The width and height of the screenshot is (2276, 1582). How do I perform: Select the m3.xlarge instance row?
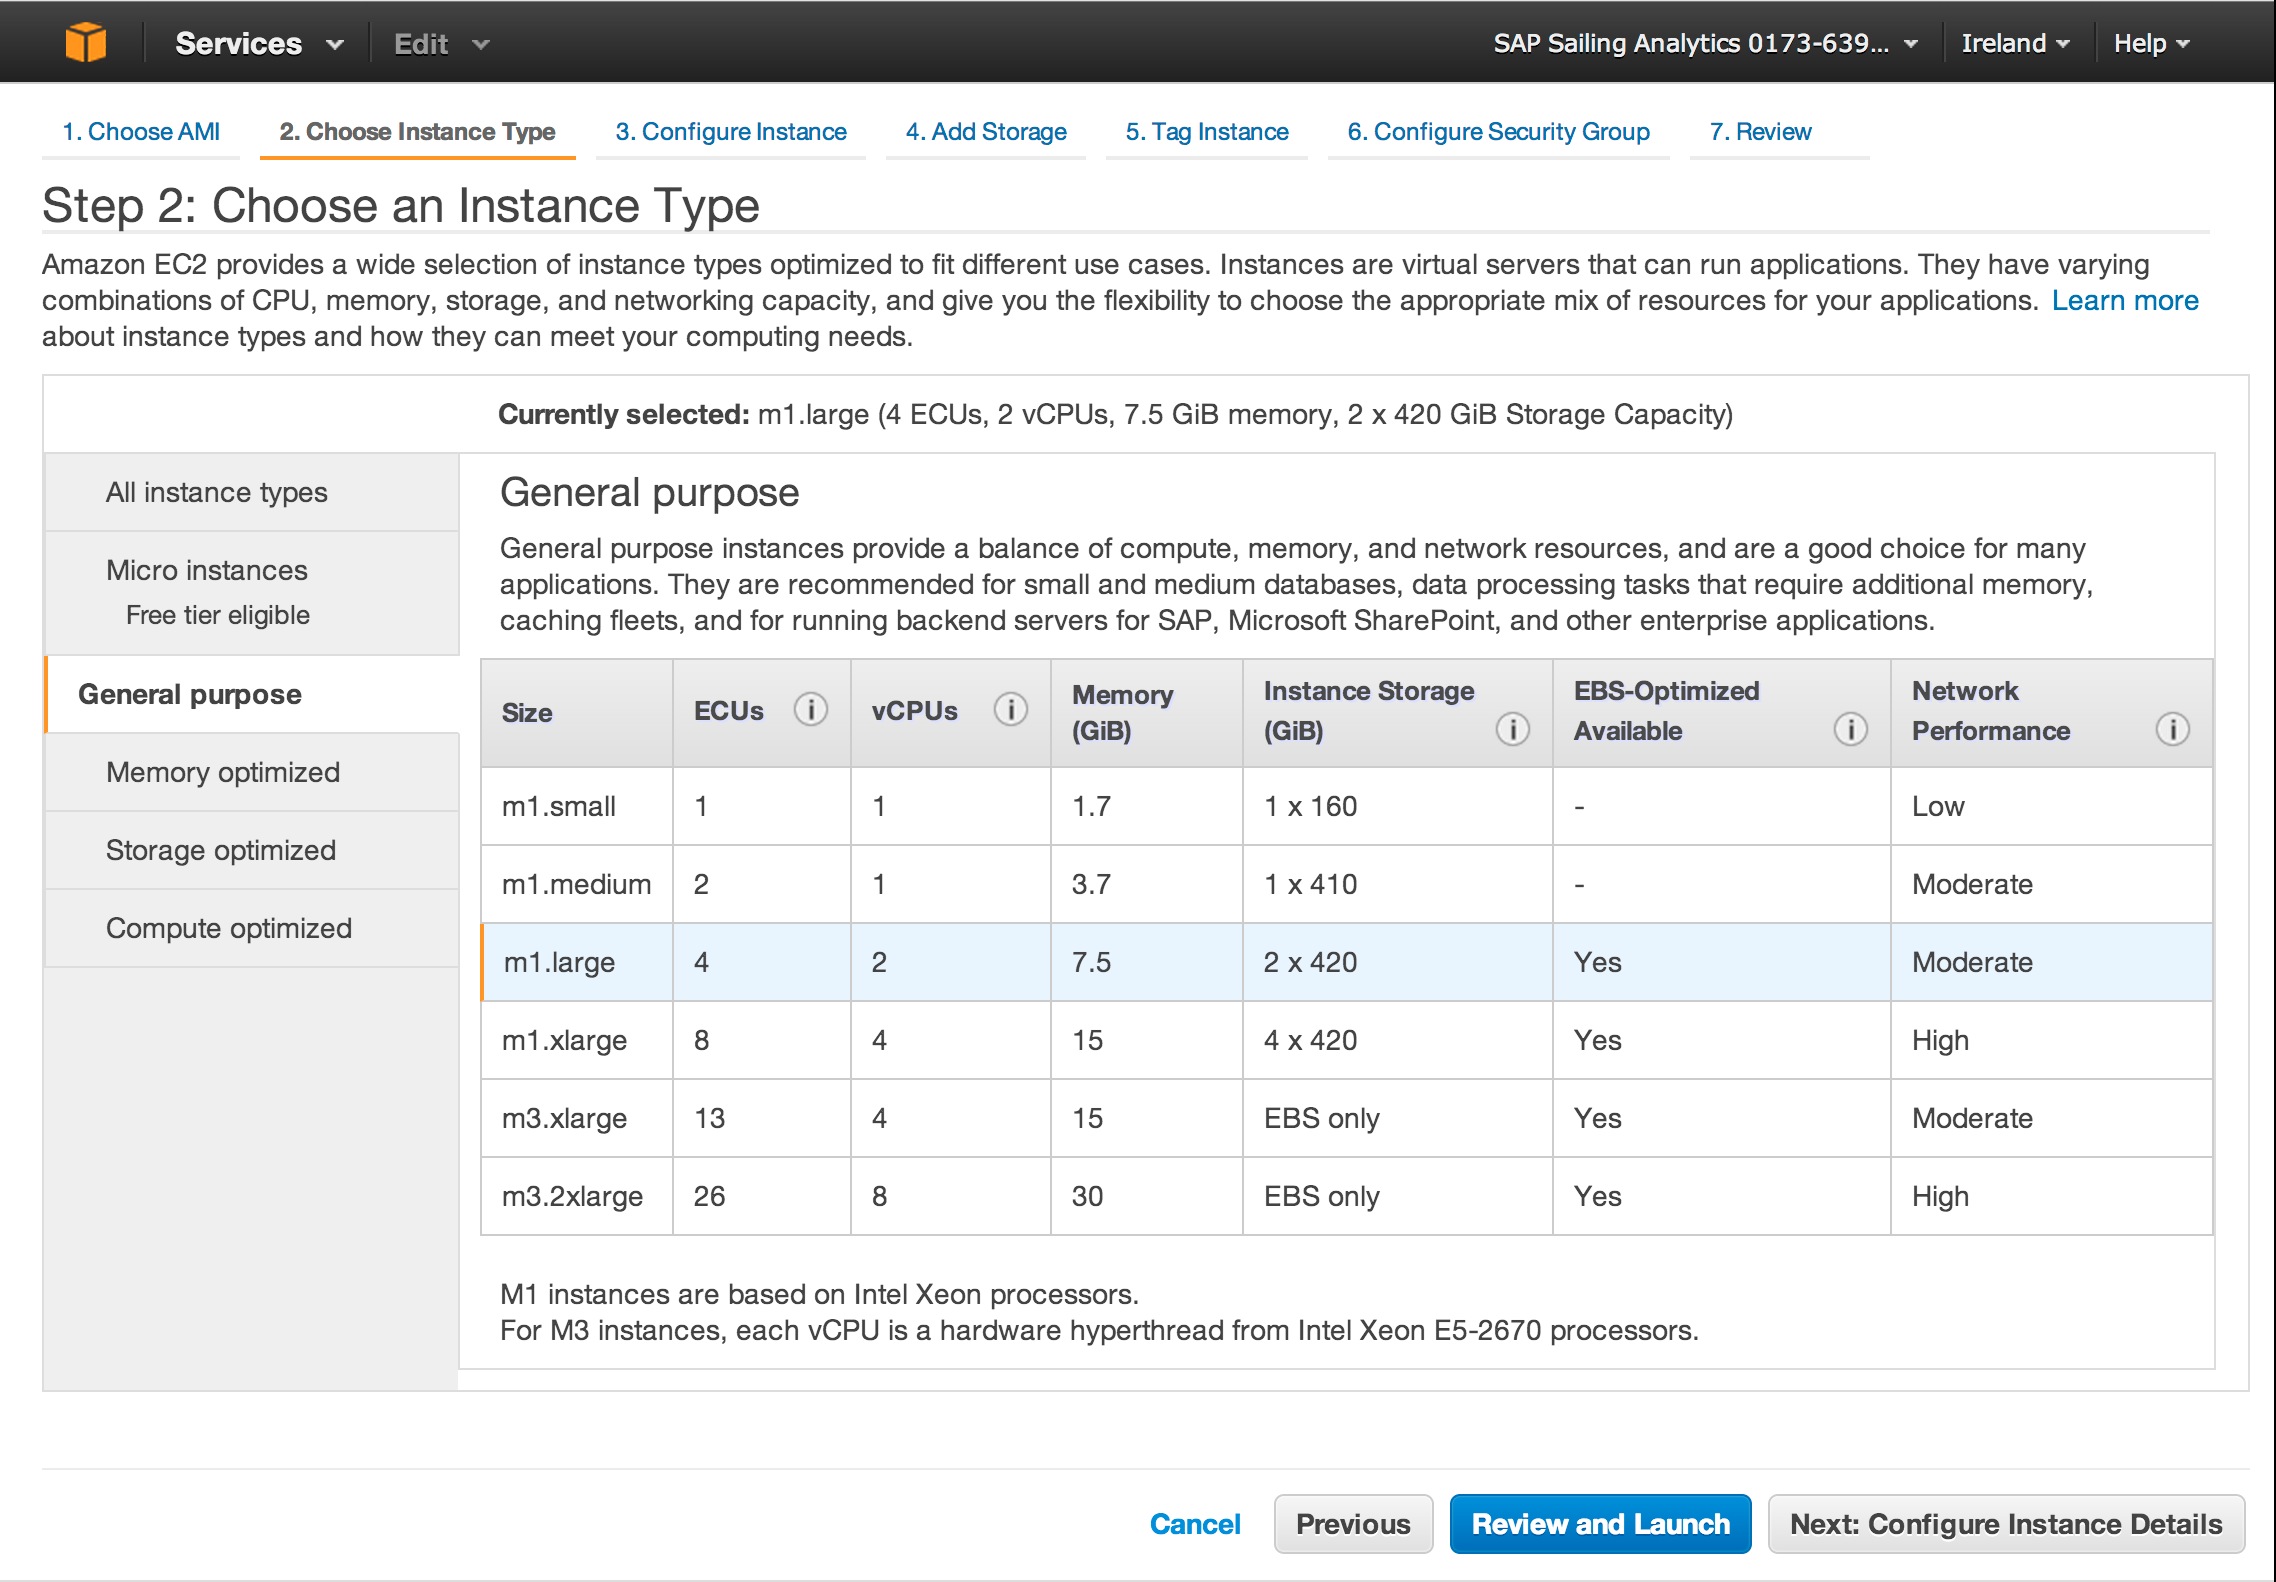pos(565,1118)
